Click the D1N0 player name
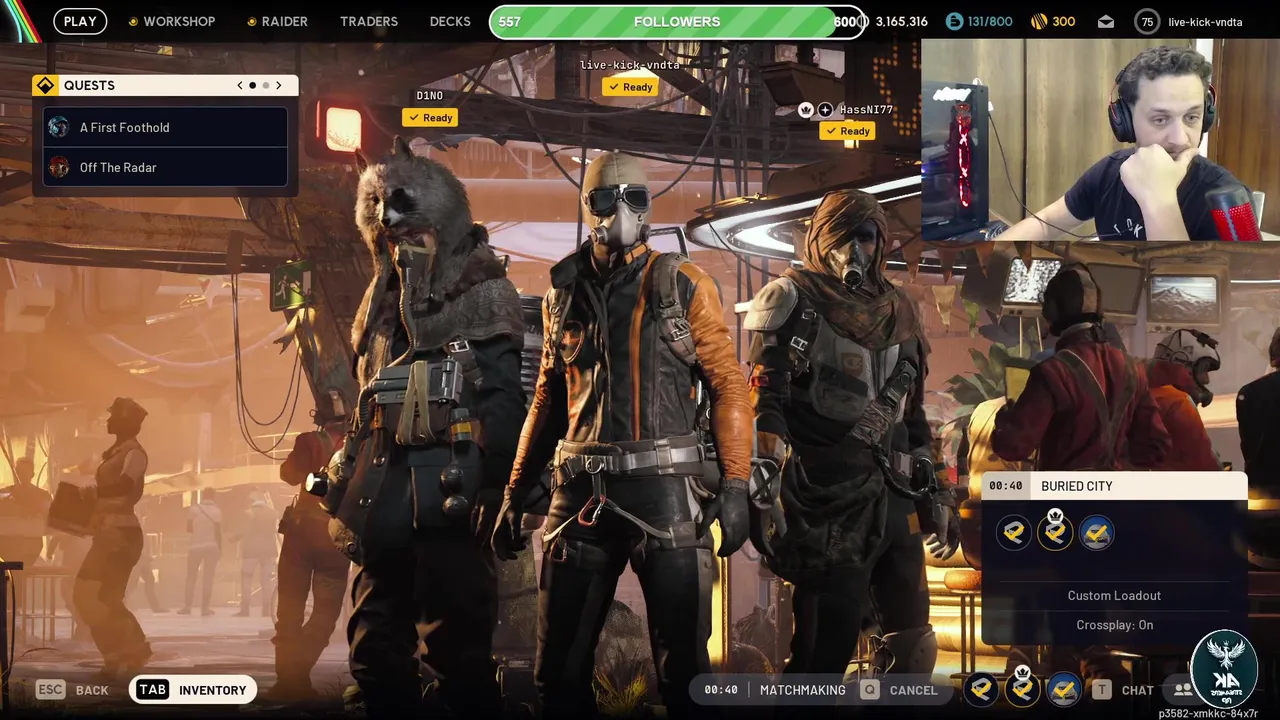 [x=429, y=95]
